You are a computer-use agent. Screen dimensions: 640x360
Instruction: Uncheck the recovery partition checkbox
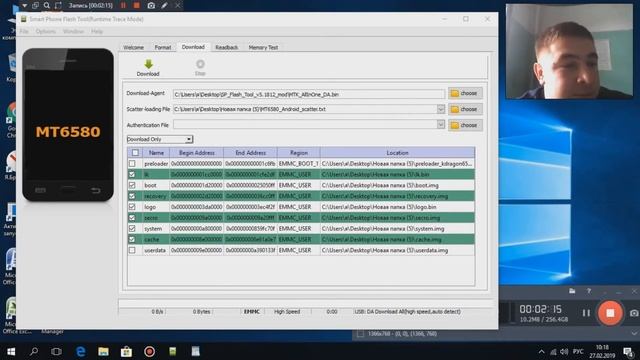(x=132, y=196)
